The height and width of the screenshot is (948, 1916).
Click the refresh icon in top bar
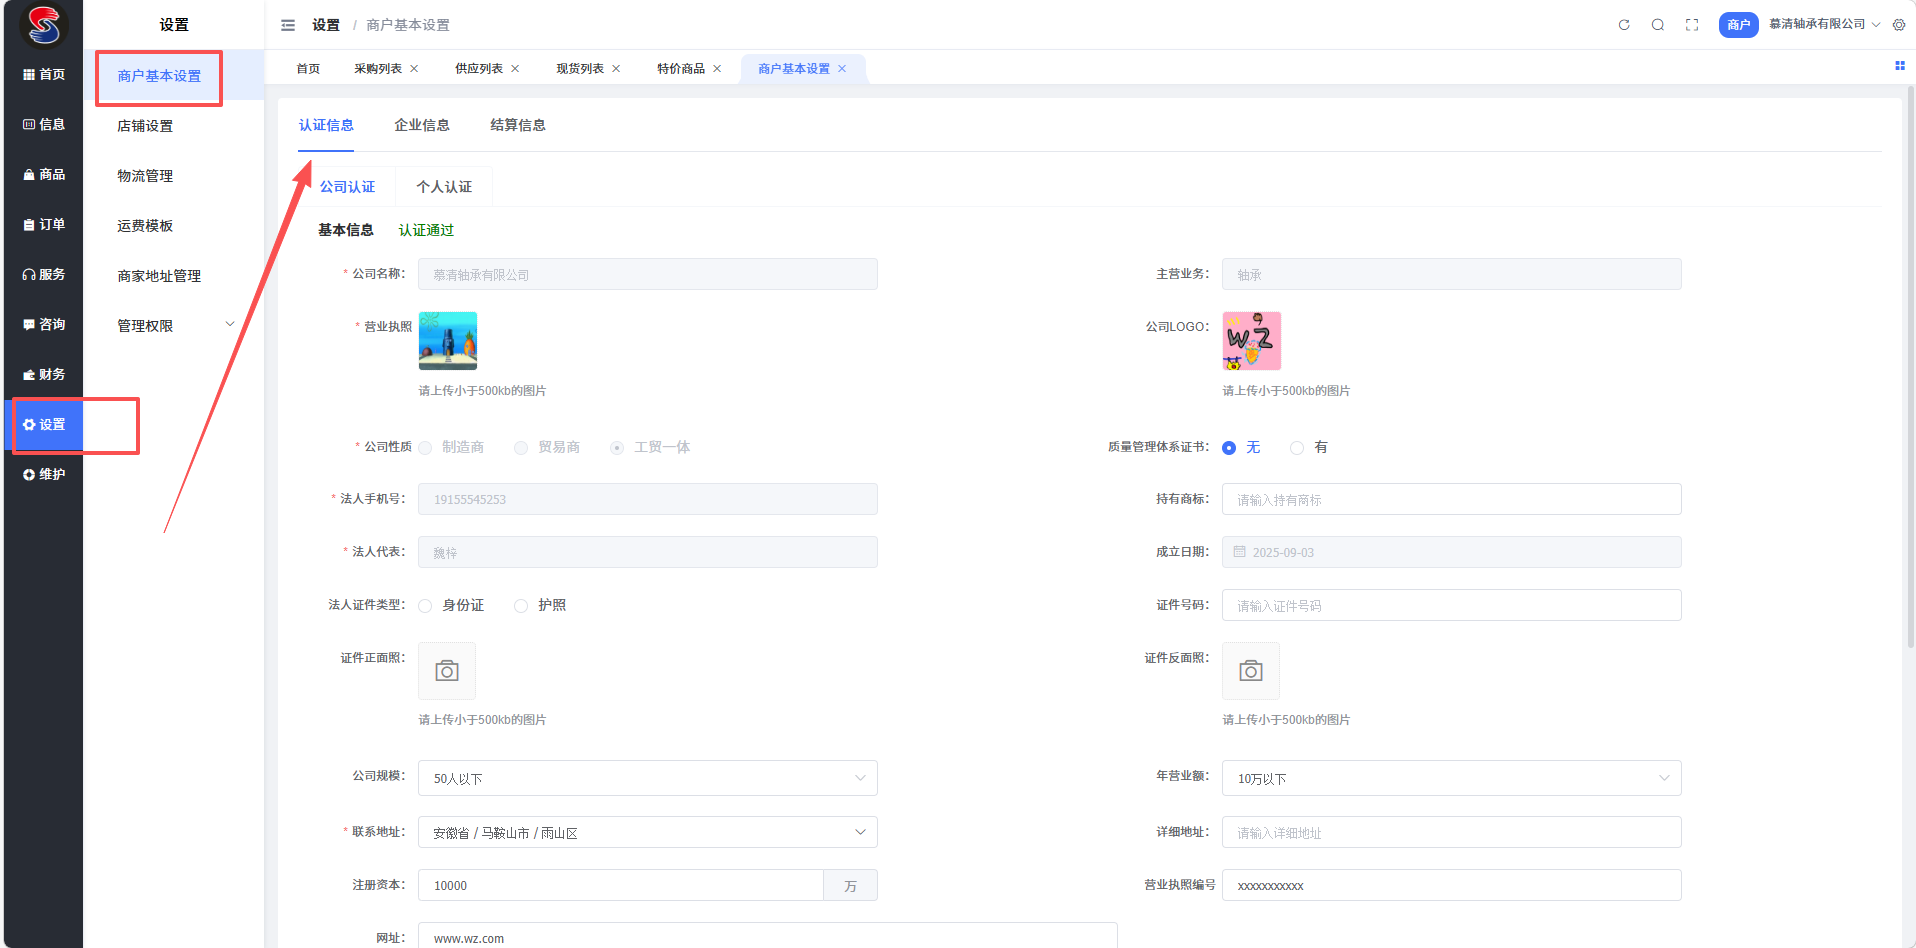click(1624, 25)
